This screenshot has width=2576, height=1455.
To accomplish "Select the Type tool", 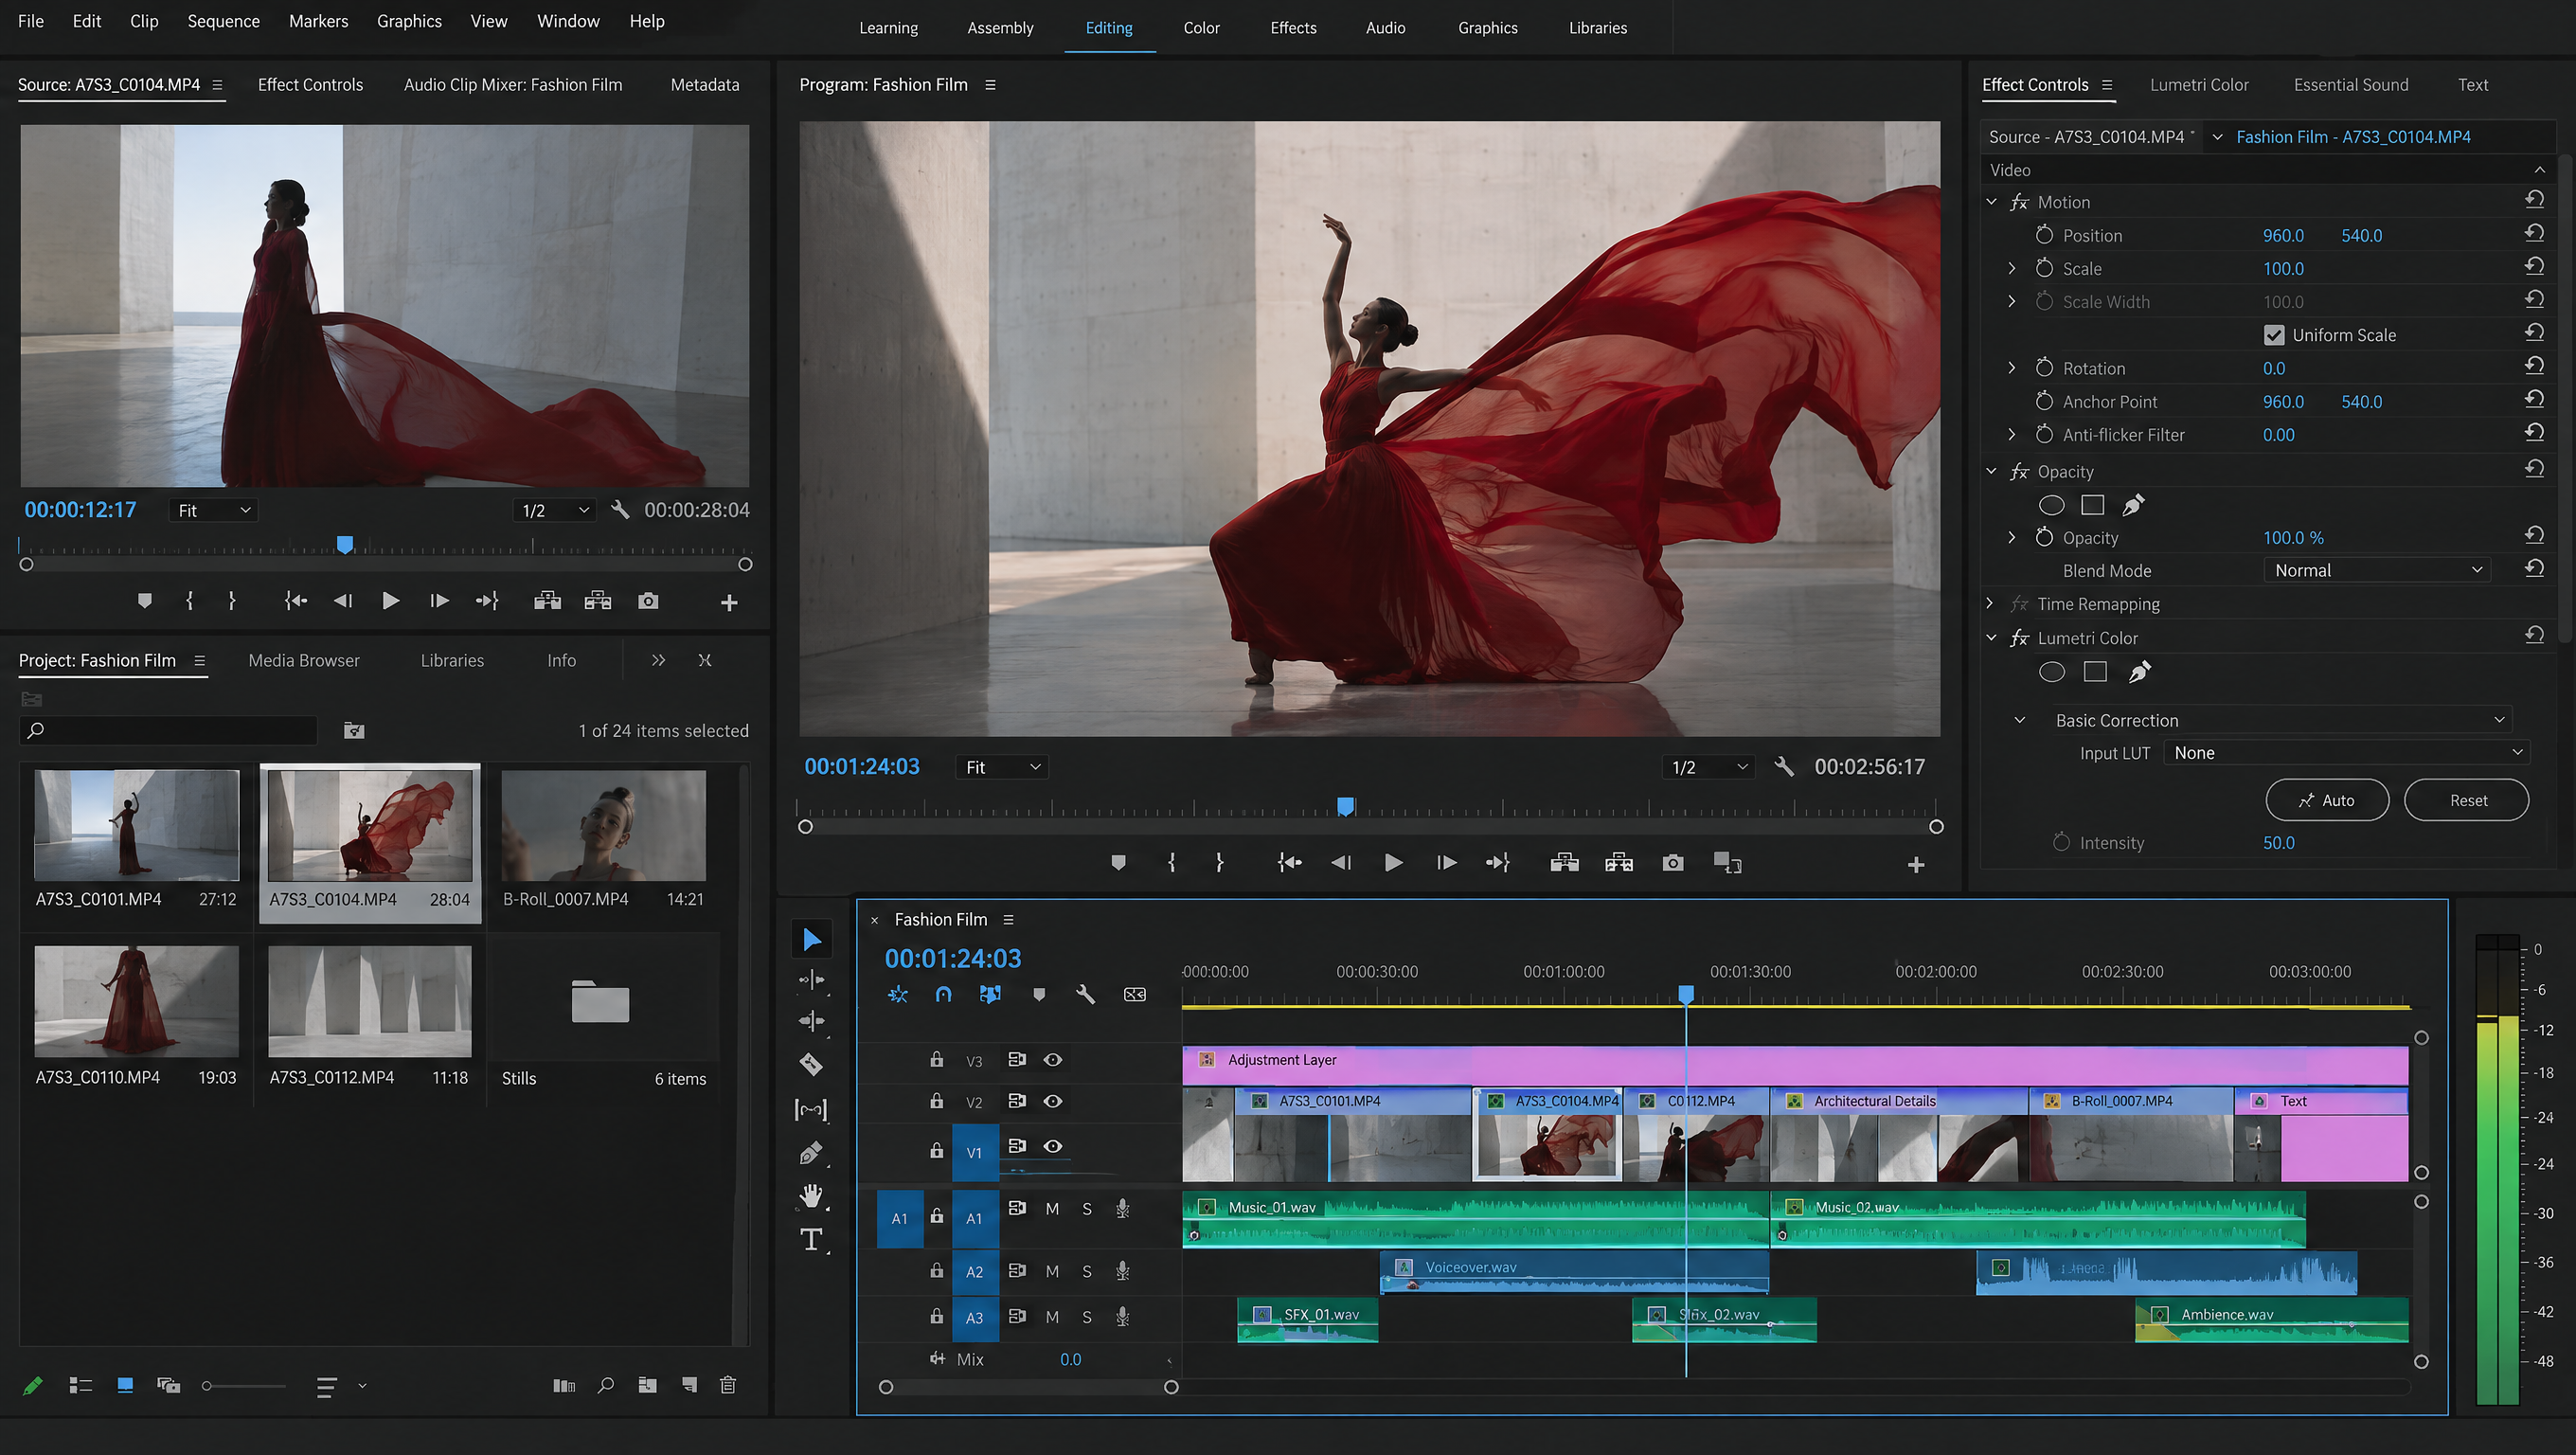I will point(811,1240).
